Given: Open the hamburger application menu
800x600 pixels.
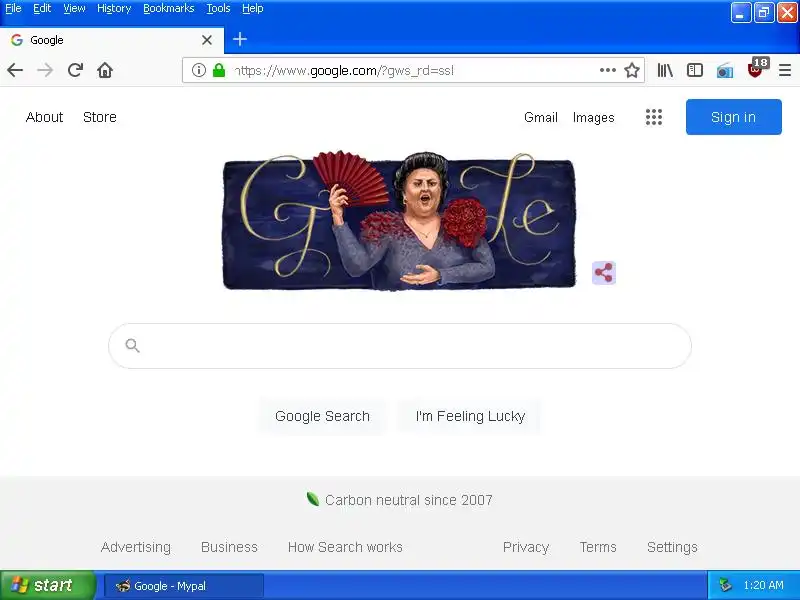Looking at the screenshot, I should click(x=785, y=70).
